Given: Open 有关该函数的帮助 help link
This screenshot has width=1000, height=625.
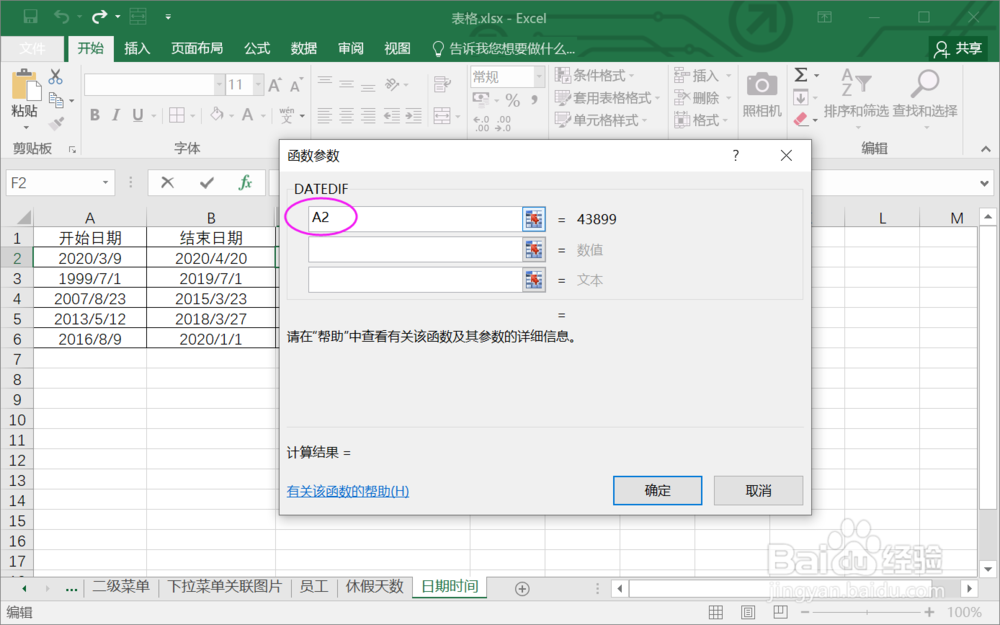Looking at the screenshot, I should 348,491.
